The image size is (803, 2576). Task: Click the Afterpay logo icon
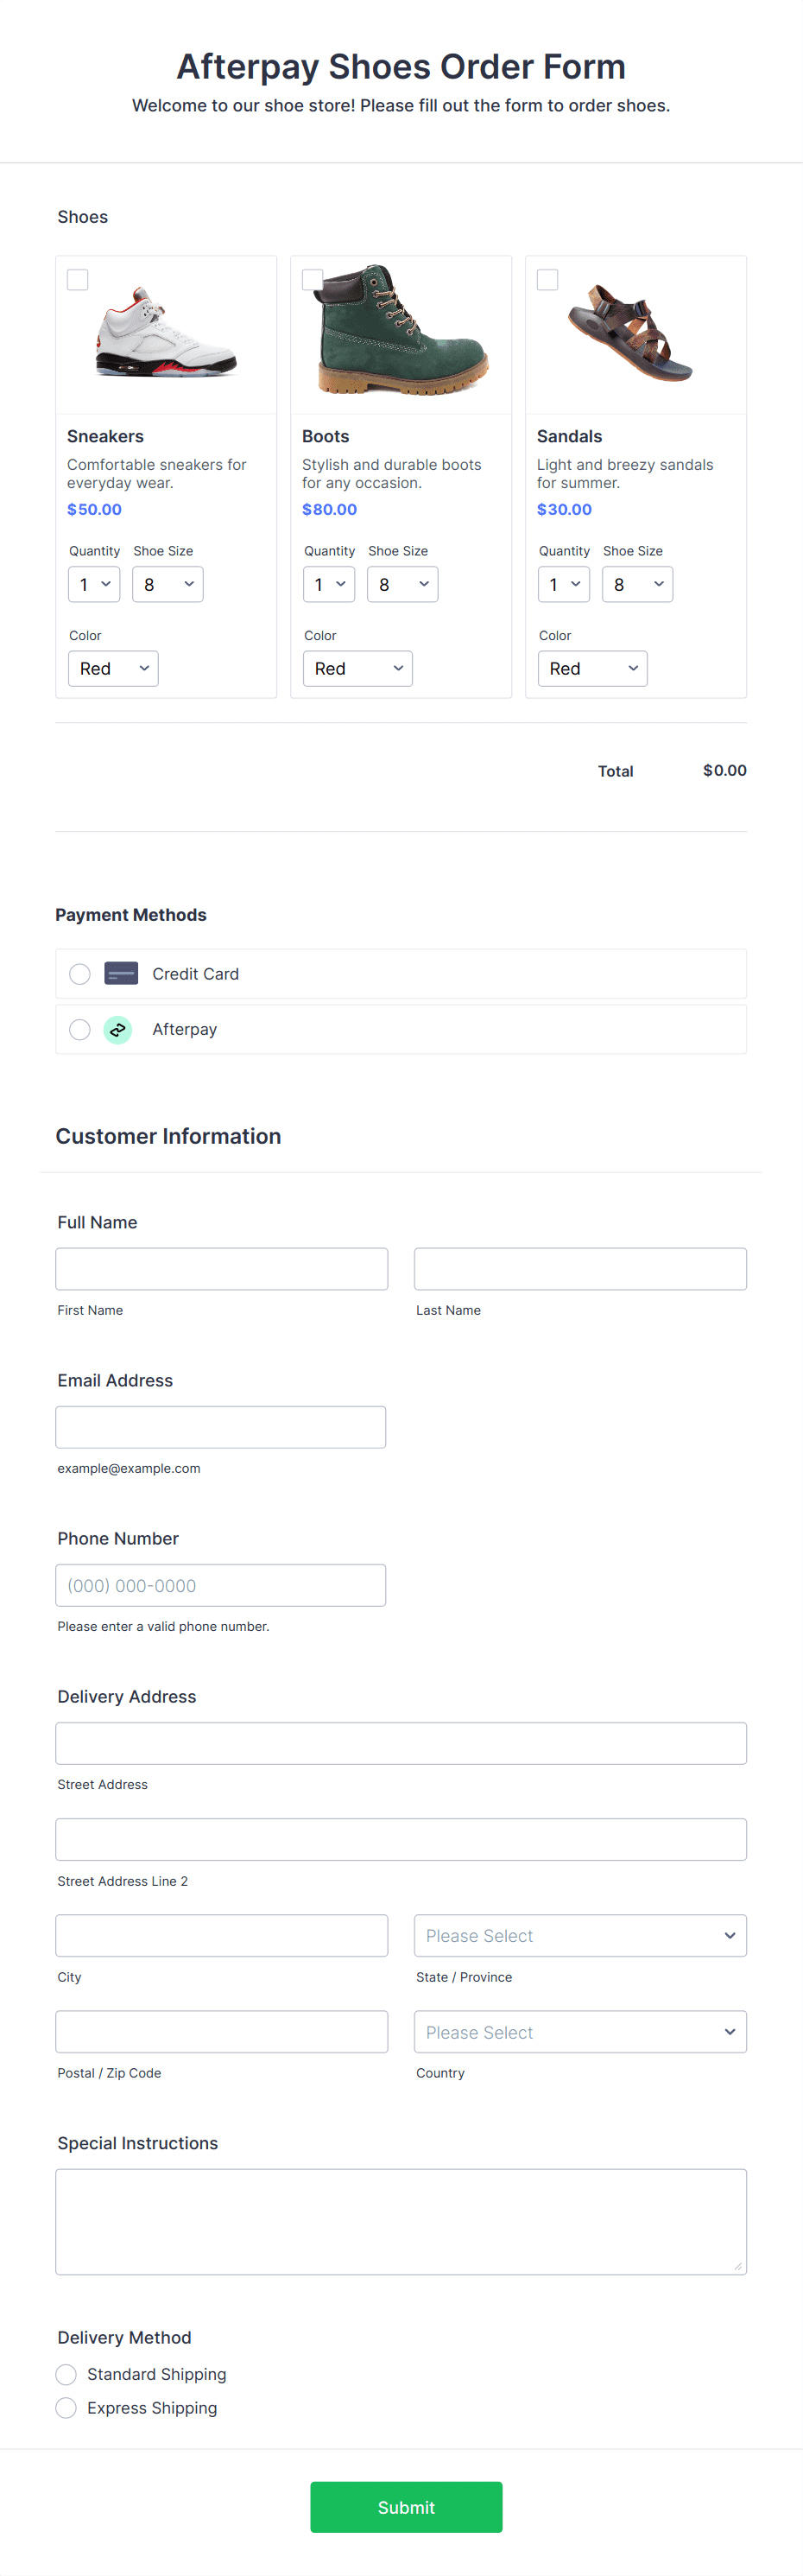[x=118, y=1029]
